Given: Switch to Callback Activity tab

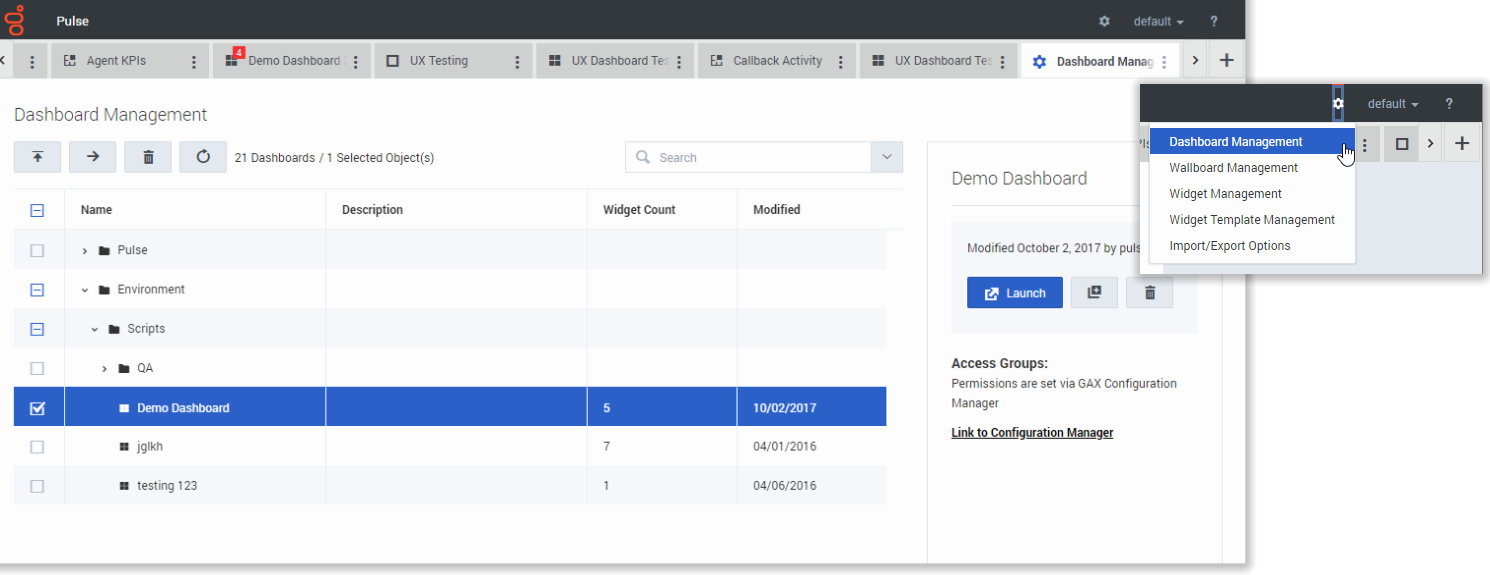Looking at the screenshot, I should click(777, 61).
